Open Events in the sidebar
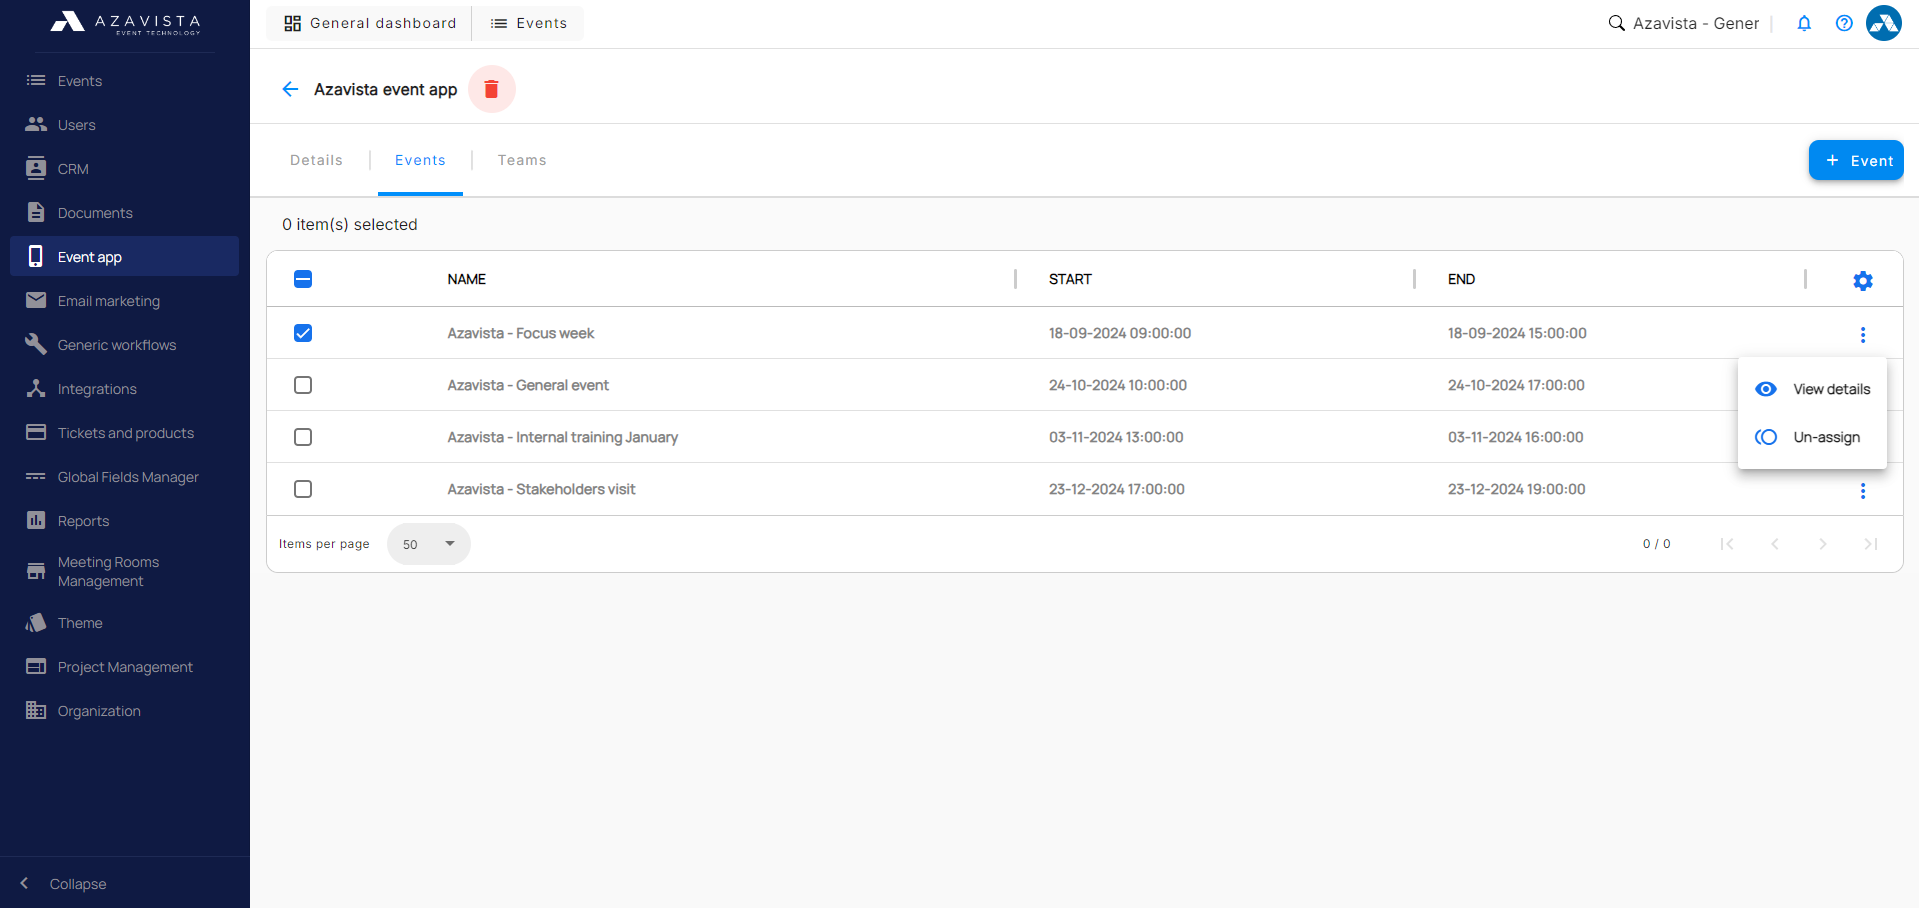Image resolution: width=1919 pixels, height=908 pixels. (125, 81)
